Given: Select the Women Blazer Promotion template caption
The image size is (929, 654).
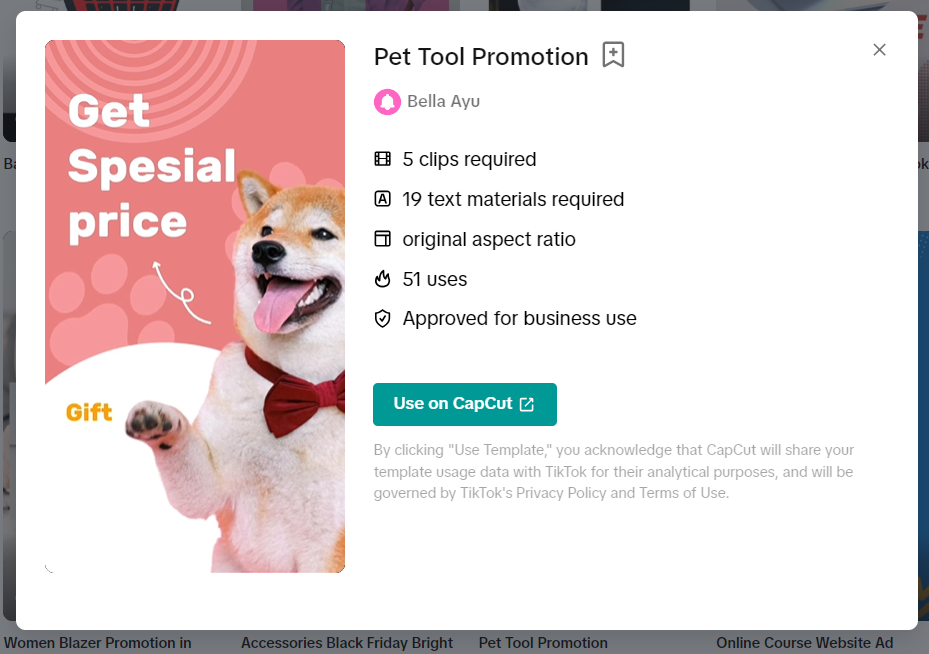Looking at the screenshot, I should [x=98, y=643].
